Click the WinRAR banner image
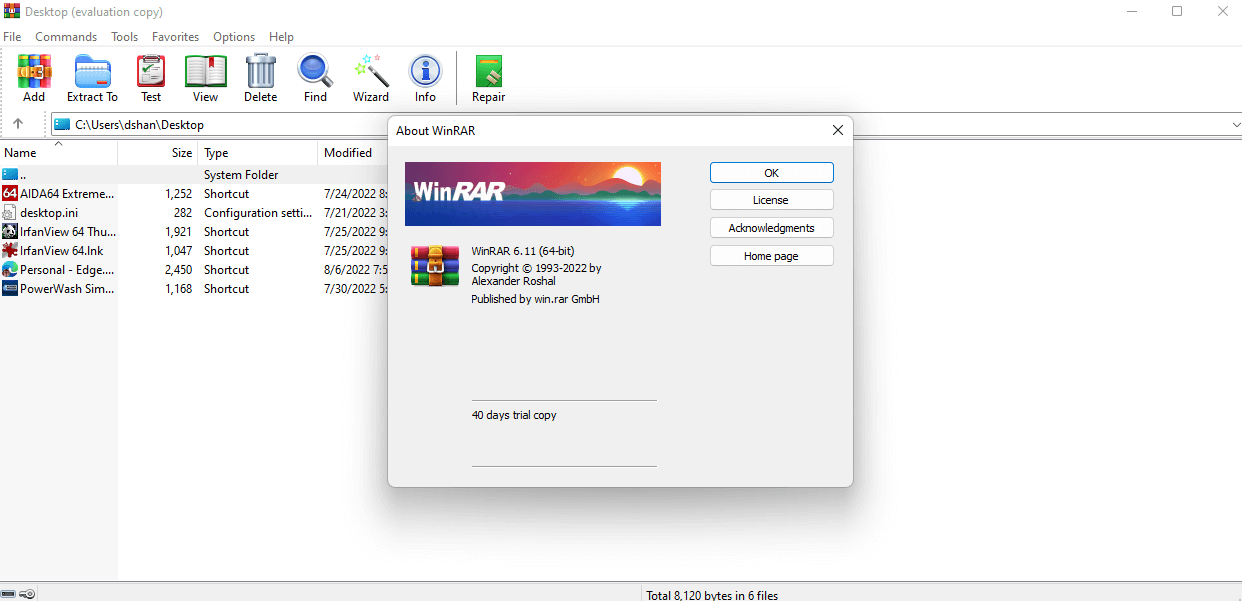 [x=533, y=194]
